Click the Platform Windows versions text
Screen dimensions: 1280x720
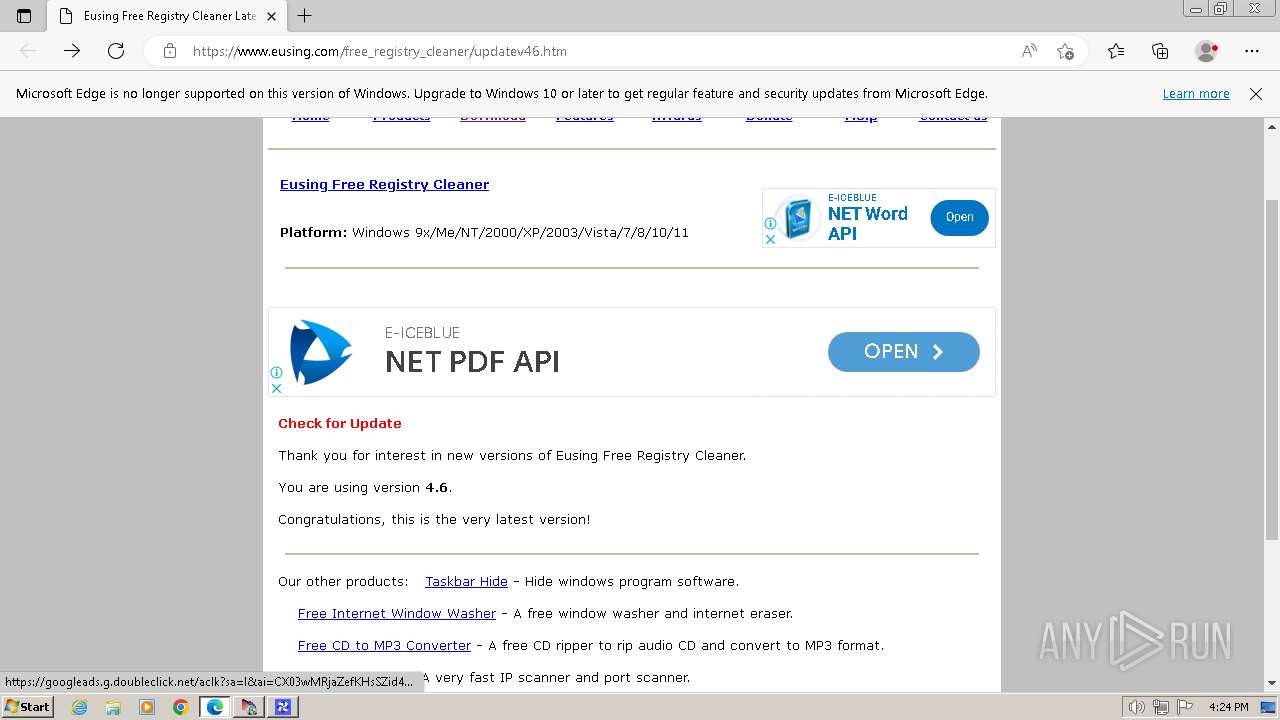[484, 232]
